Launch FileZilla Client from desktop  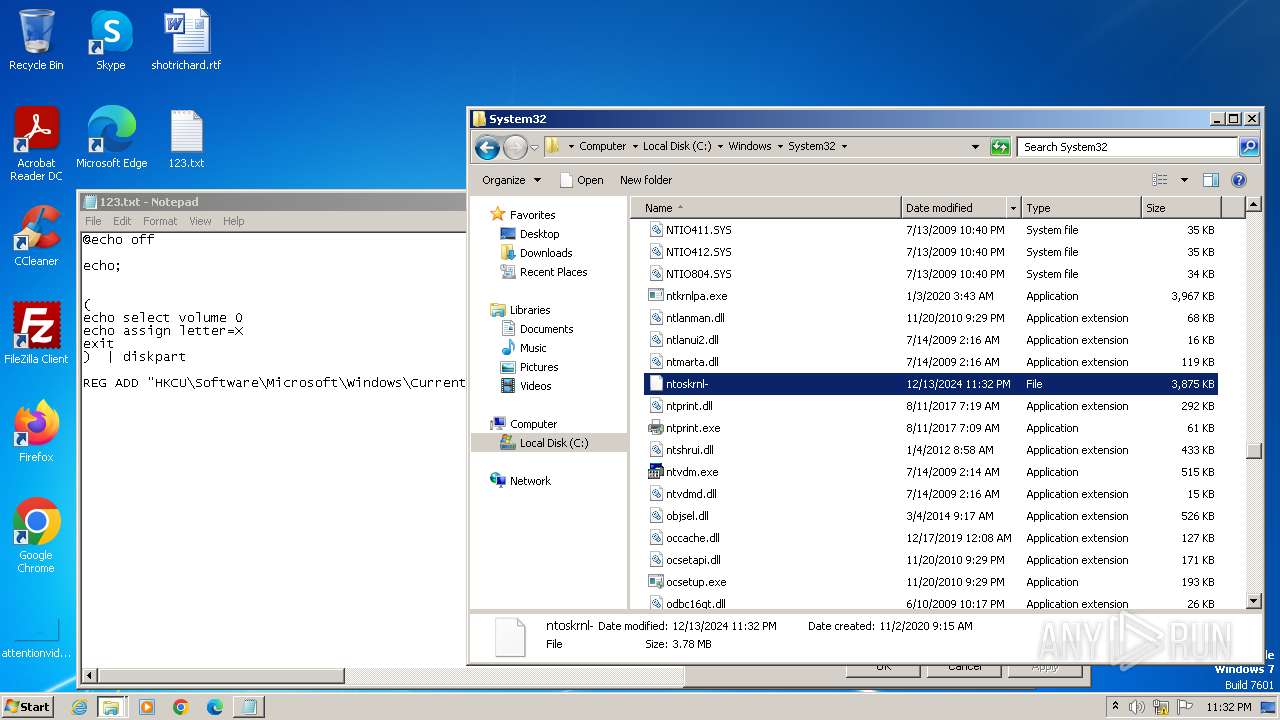click(36, 334)
